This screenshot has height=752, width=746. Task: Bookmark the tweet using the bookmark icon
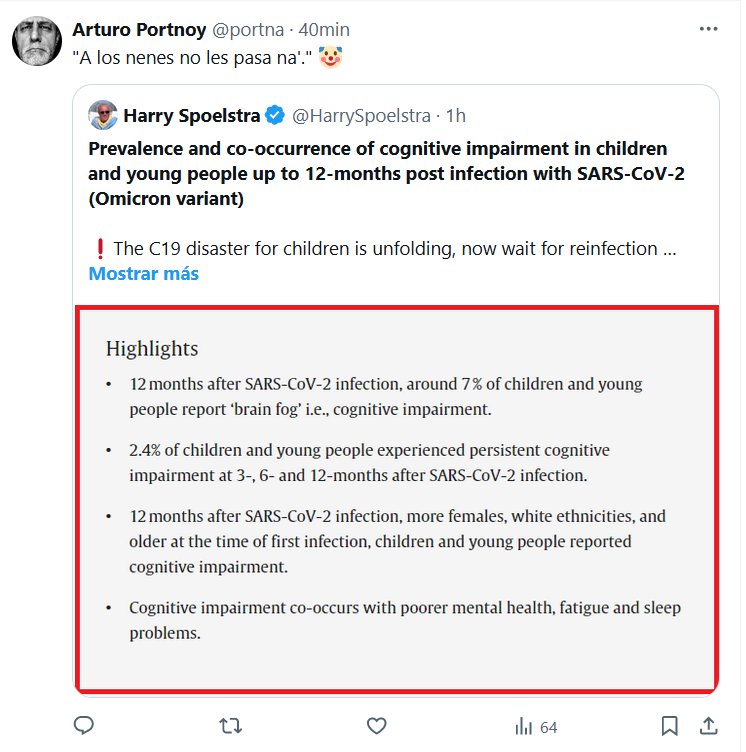point(670,725)
